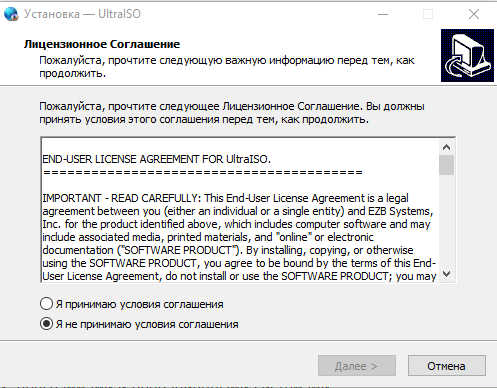
Task: Minimize the UltraISO setup window
Action: tap(383, 14)
